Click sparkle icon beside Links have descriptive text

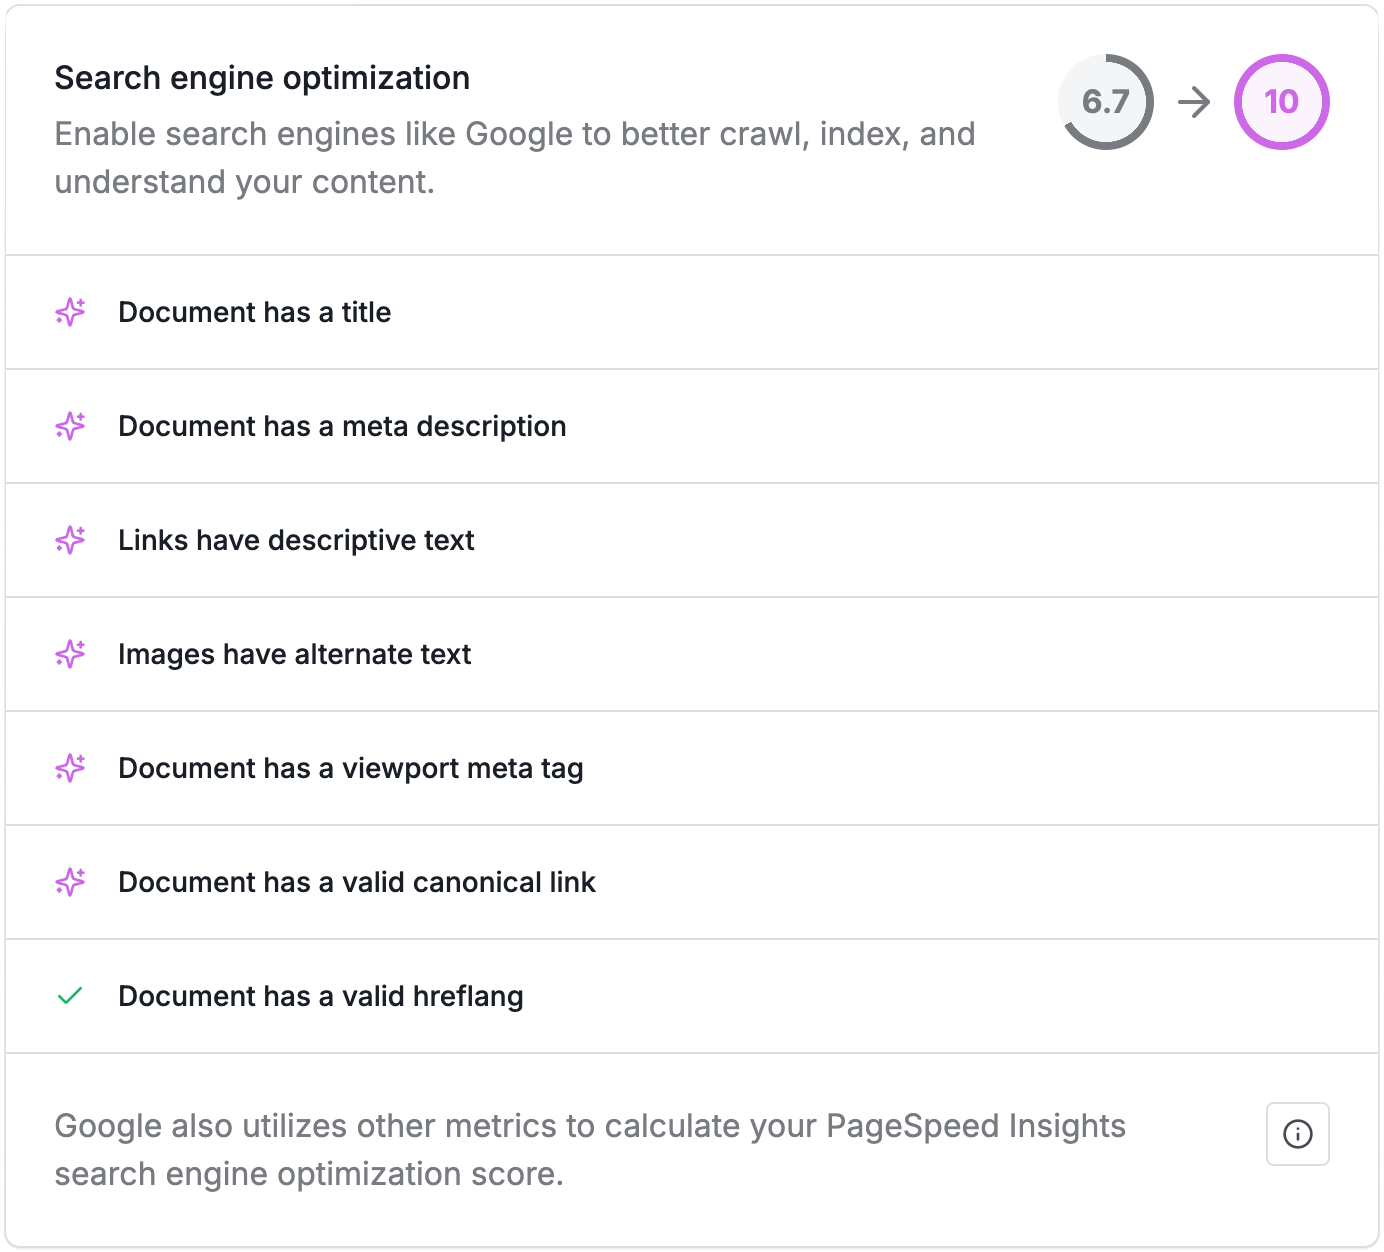70,540
